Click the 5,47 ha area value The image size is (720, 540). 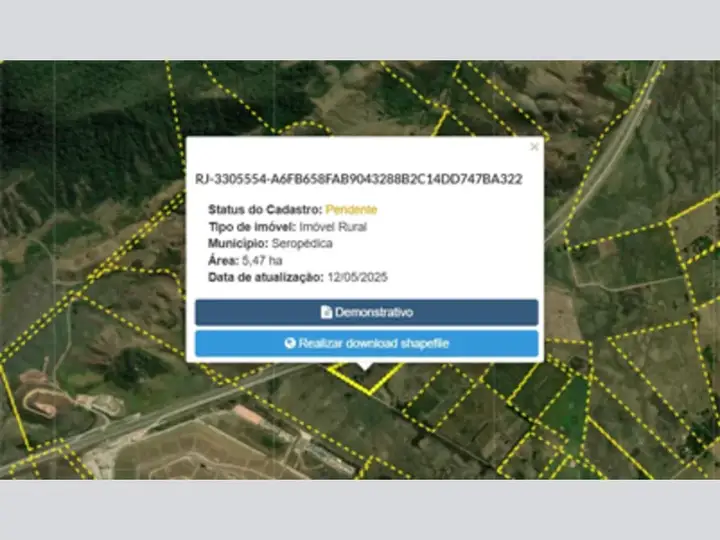[x=262, y=260]
